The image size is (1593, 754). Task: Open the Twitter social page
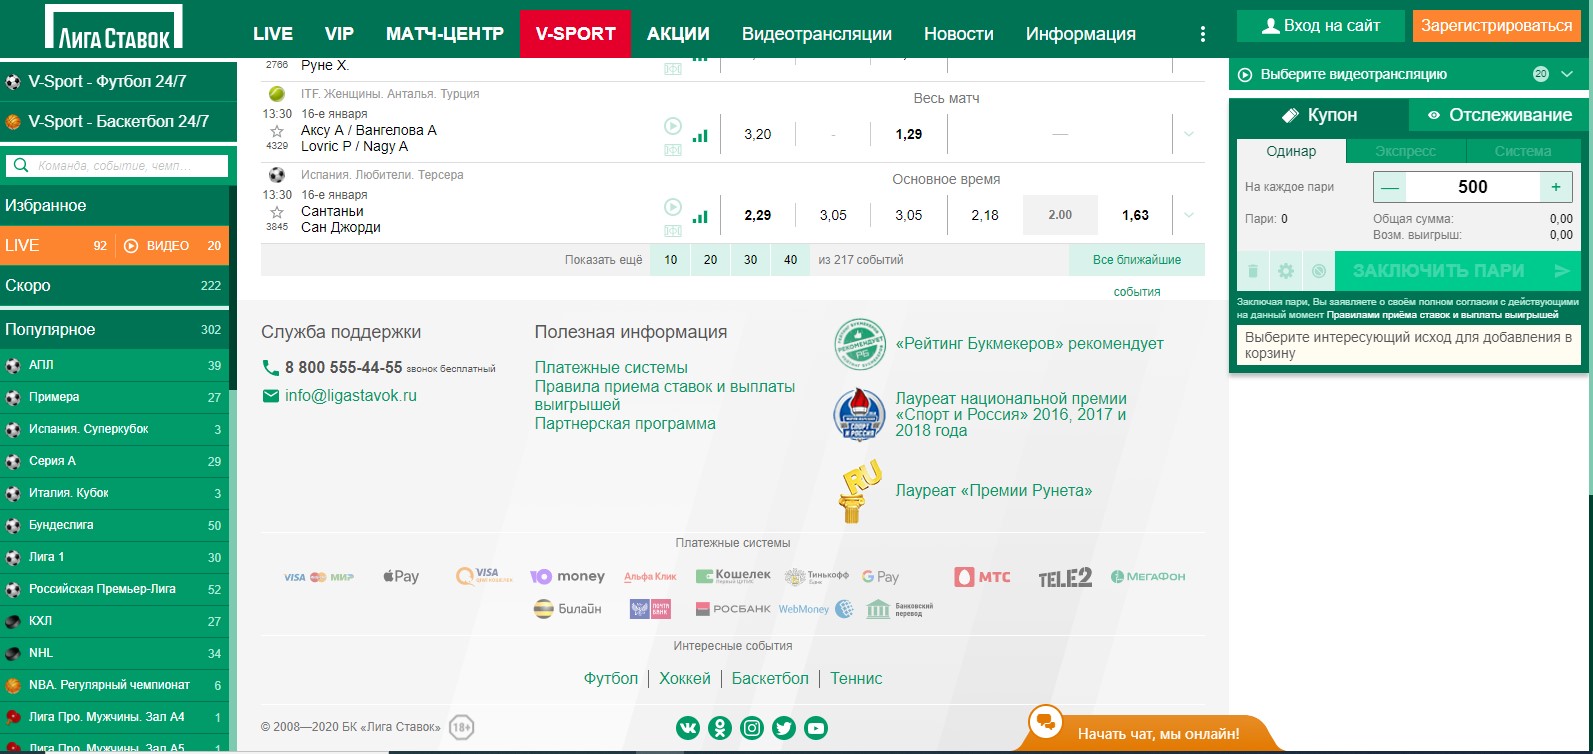click(784, 728)
